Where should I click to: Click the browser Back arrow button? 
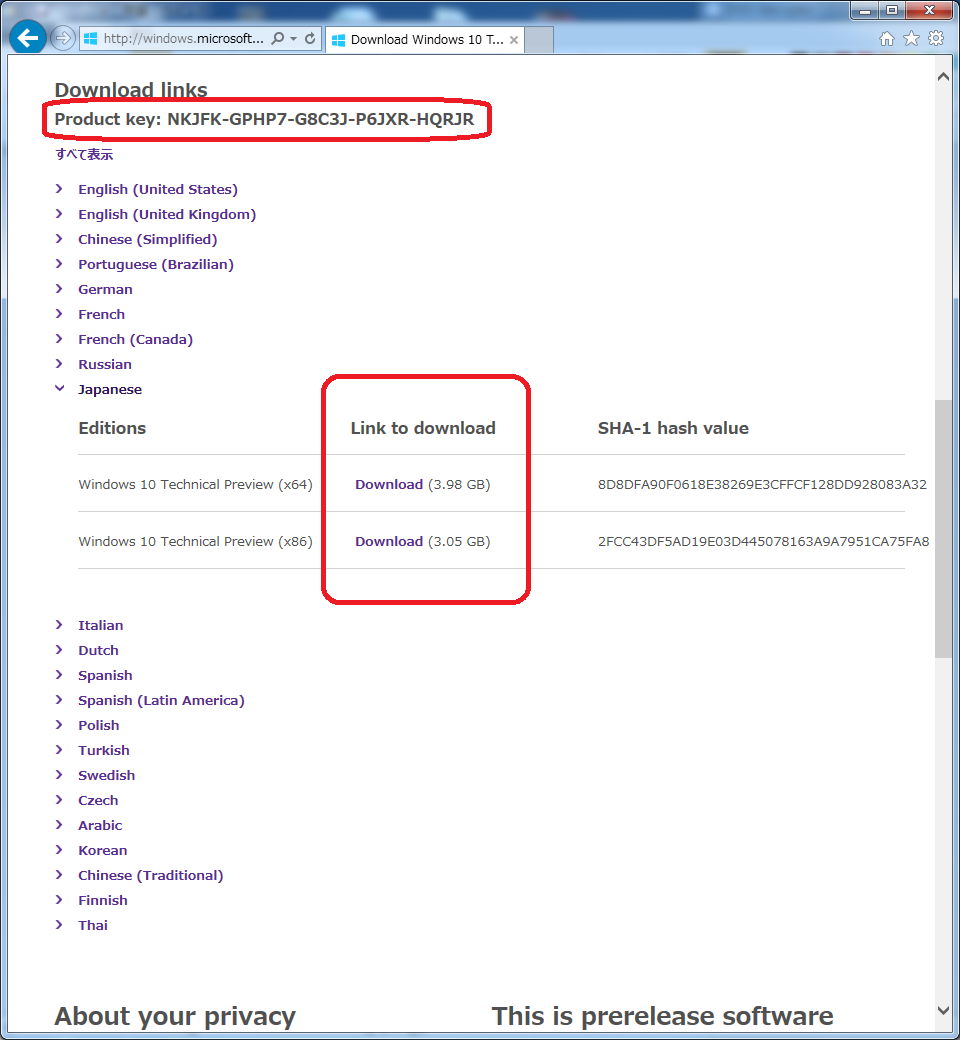click(28, 38)
